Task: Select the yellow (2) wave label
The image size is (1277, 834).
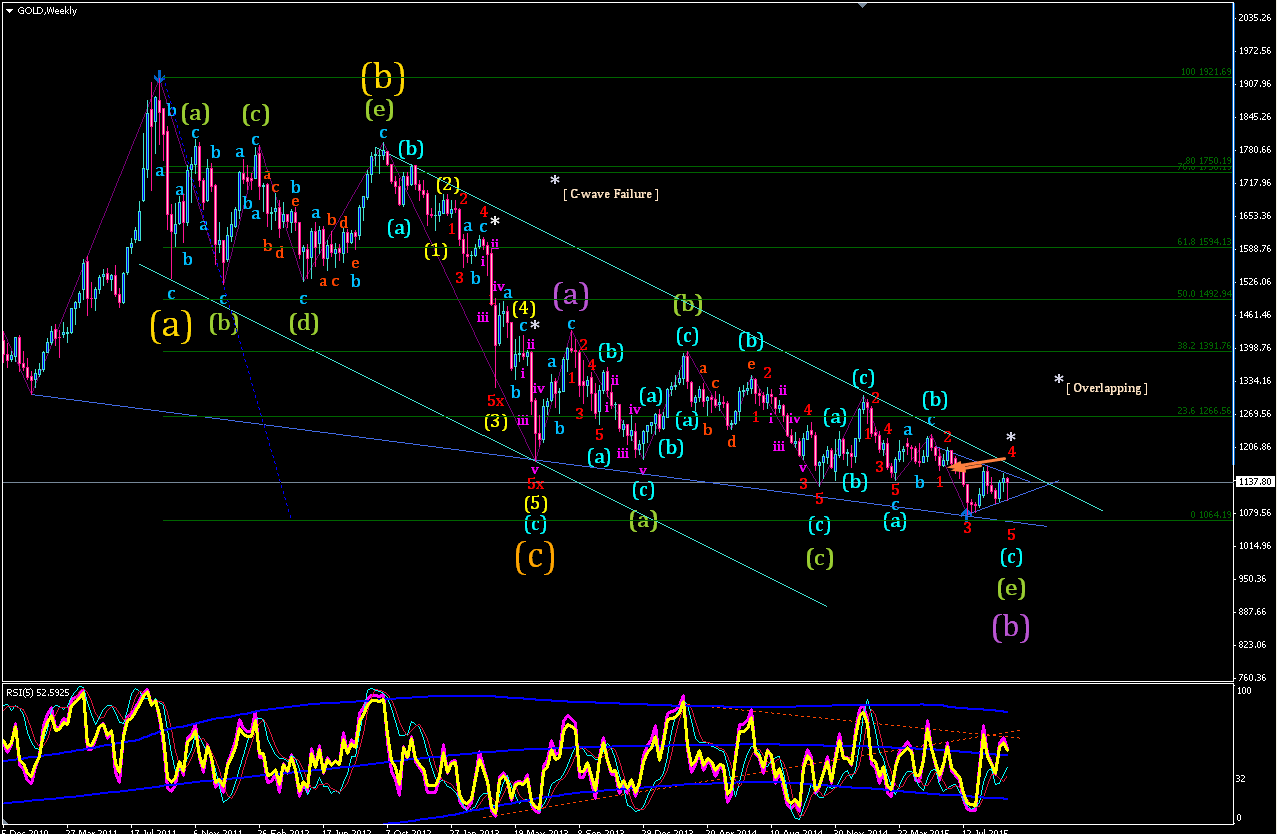Action: click(x=447, y=184)
